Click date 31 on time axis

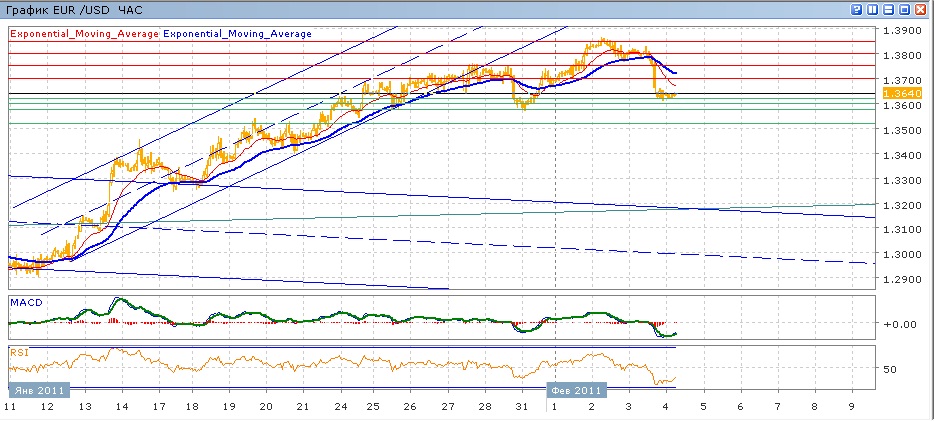(x=522, y=407)
